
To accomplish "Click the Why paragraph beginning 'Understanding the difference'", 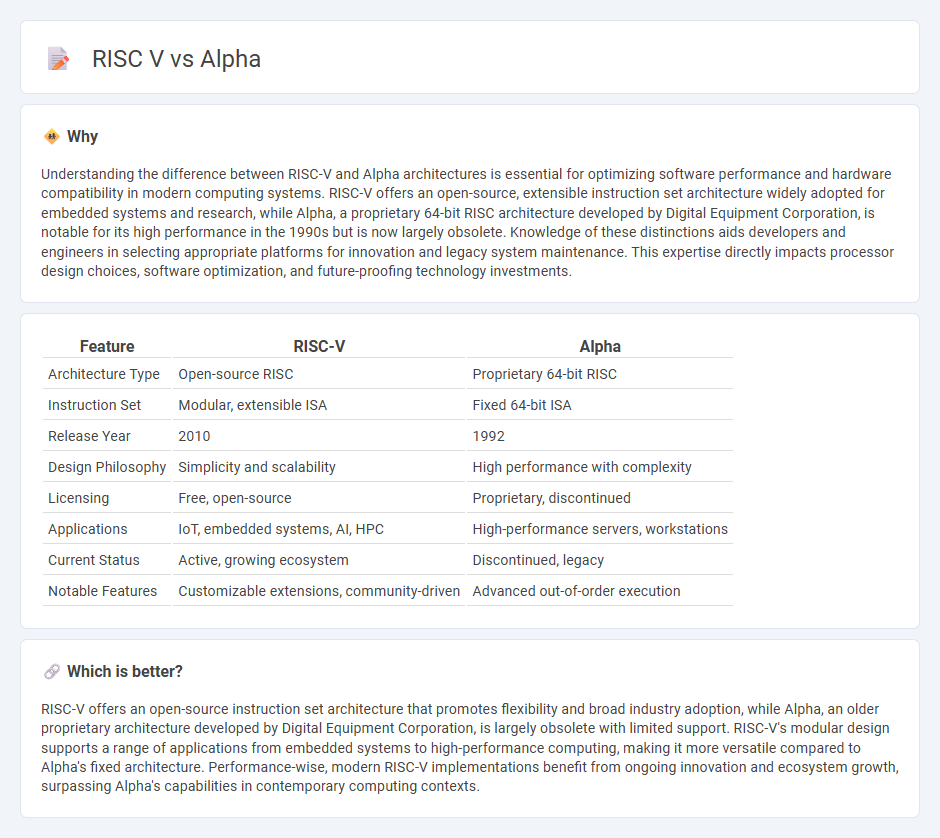I will pyautogui.click(x=468, y=222).
